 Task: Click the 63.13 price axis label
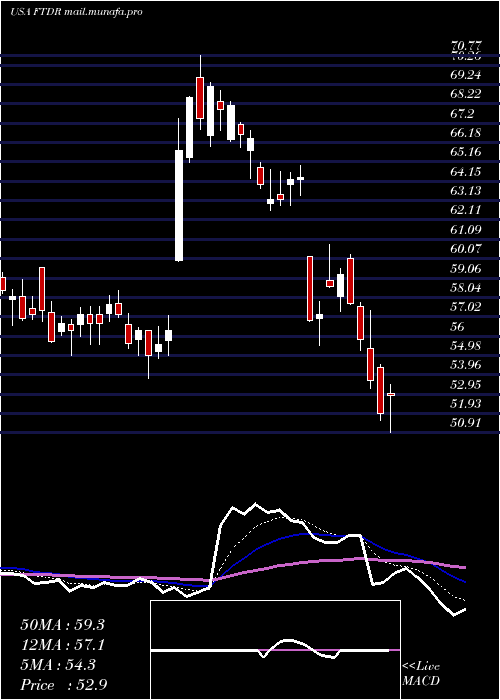466,191
